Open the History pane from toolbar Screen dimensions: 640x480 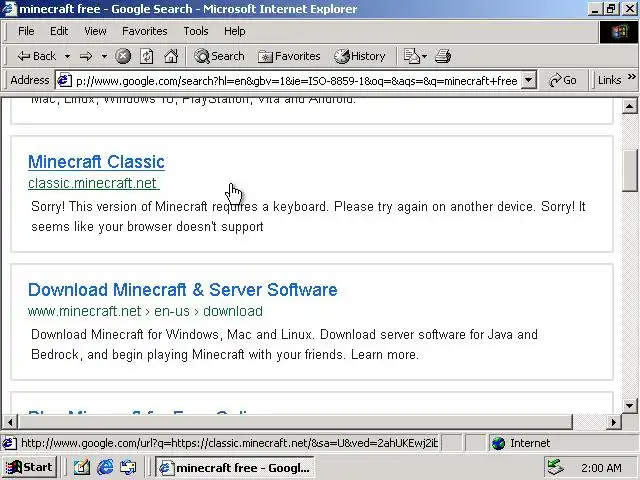(360, 56)
